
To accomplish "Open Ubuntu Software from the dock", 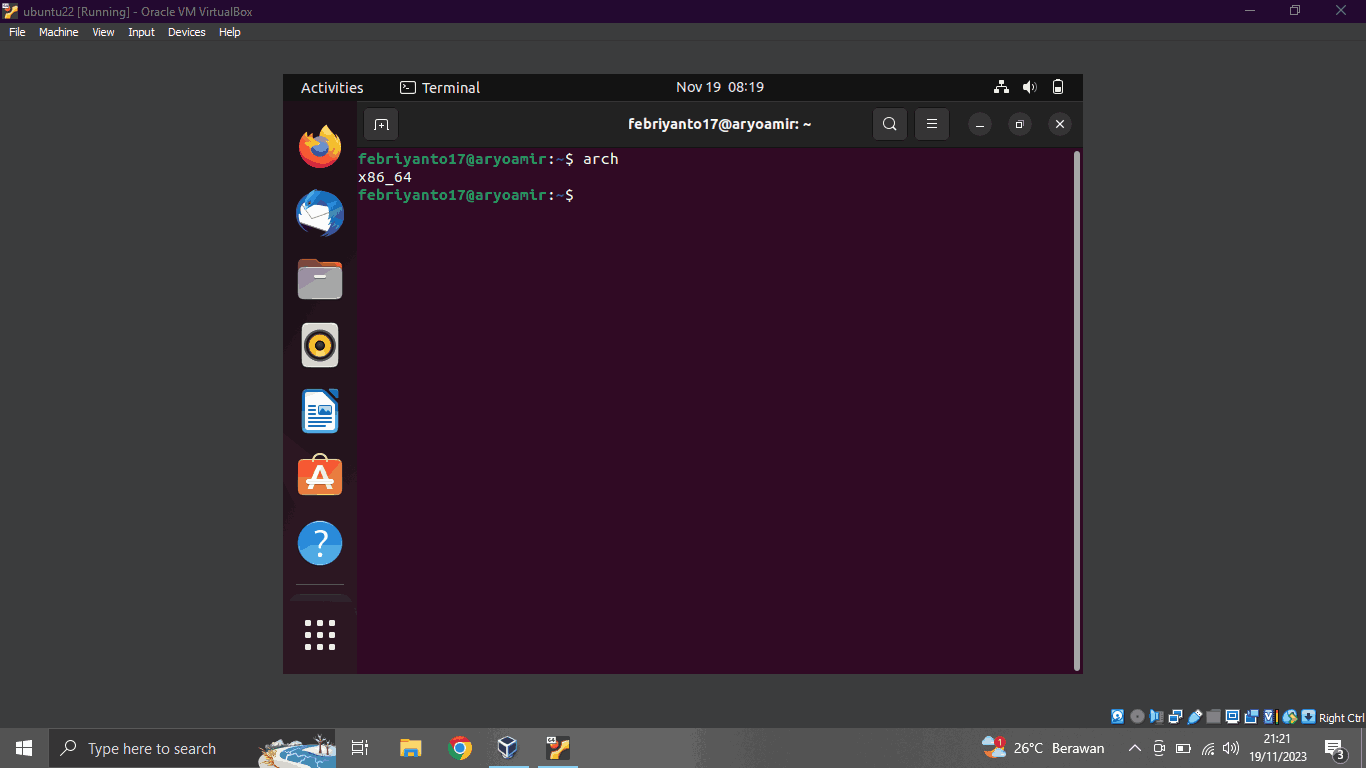I will (x=320, y=477).
